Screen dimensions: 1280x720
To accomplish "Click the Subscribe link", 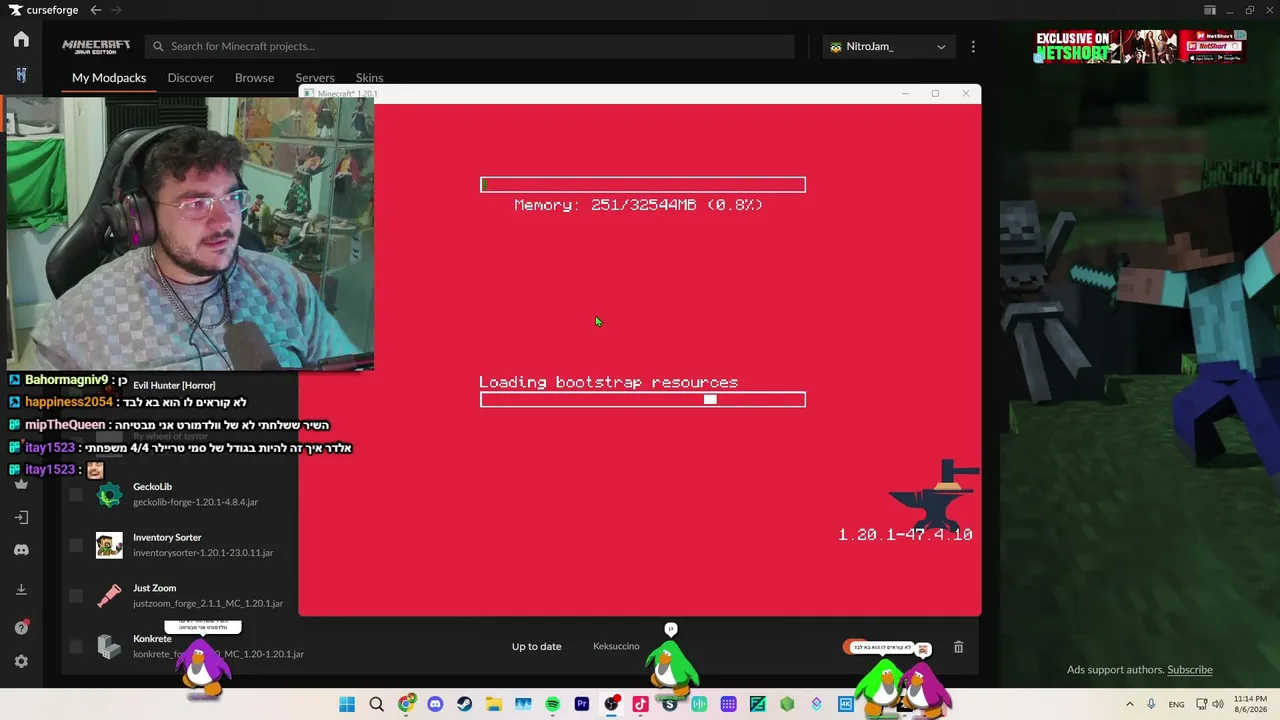I will [1190, 670].
